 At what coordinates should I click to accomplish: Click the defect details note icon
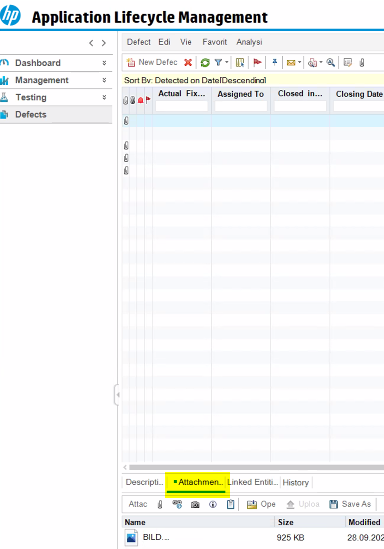[348, 62]
